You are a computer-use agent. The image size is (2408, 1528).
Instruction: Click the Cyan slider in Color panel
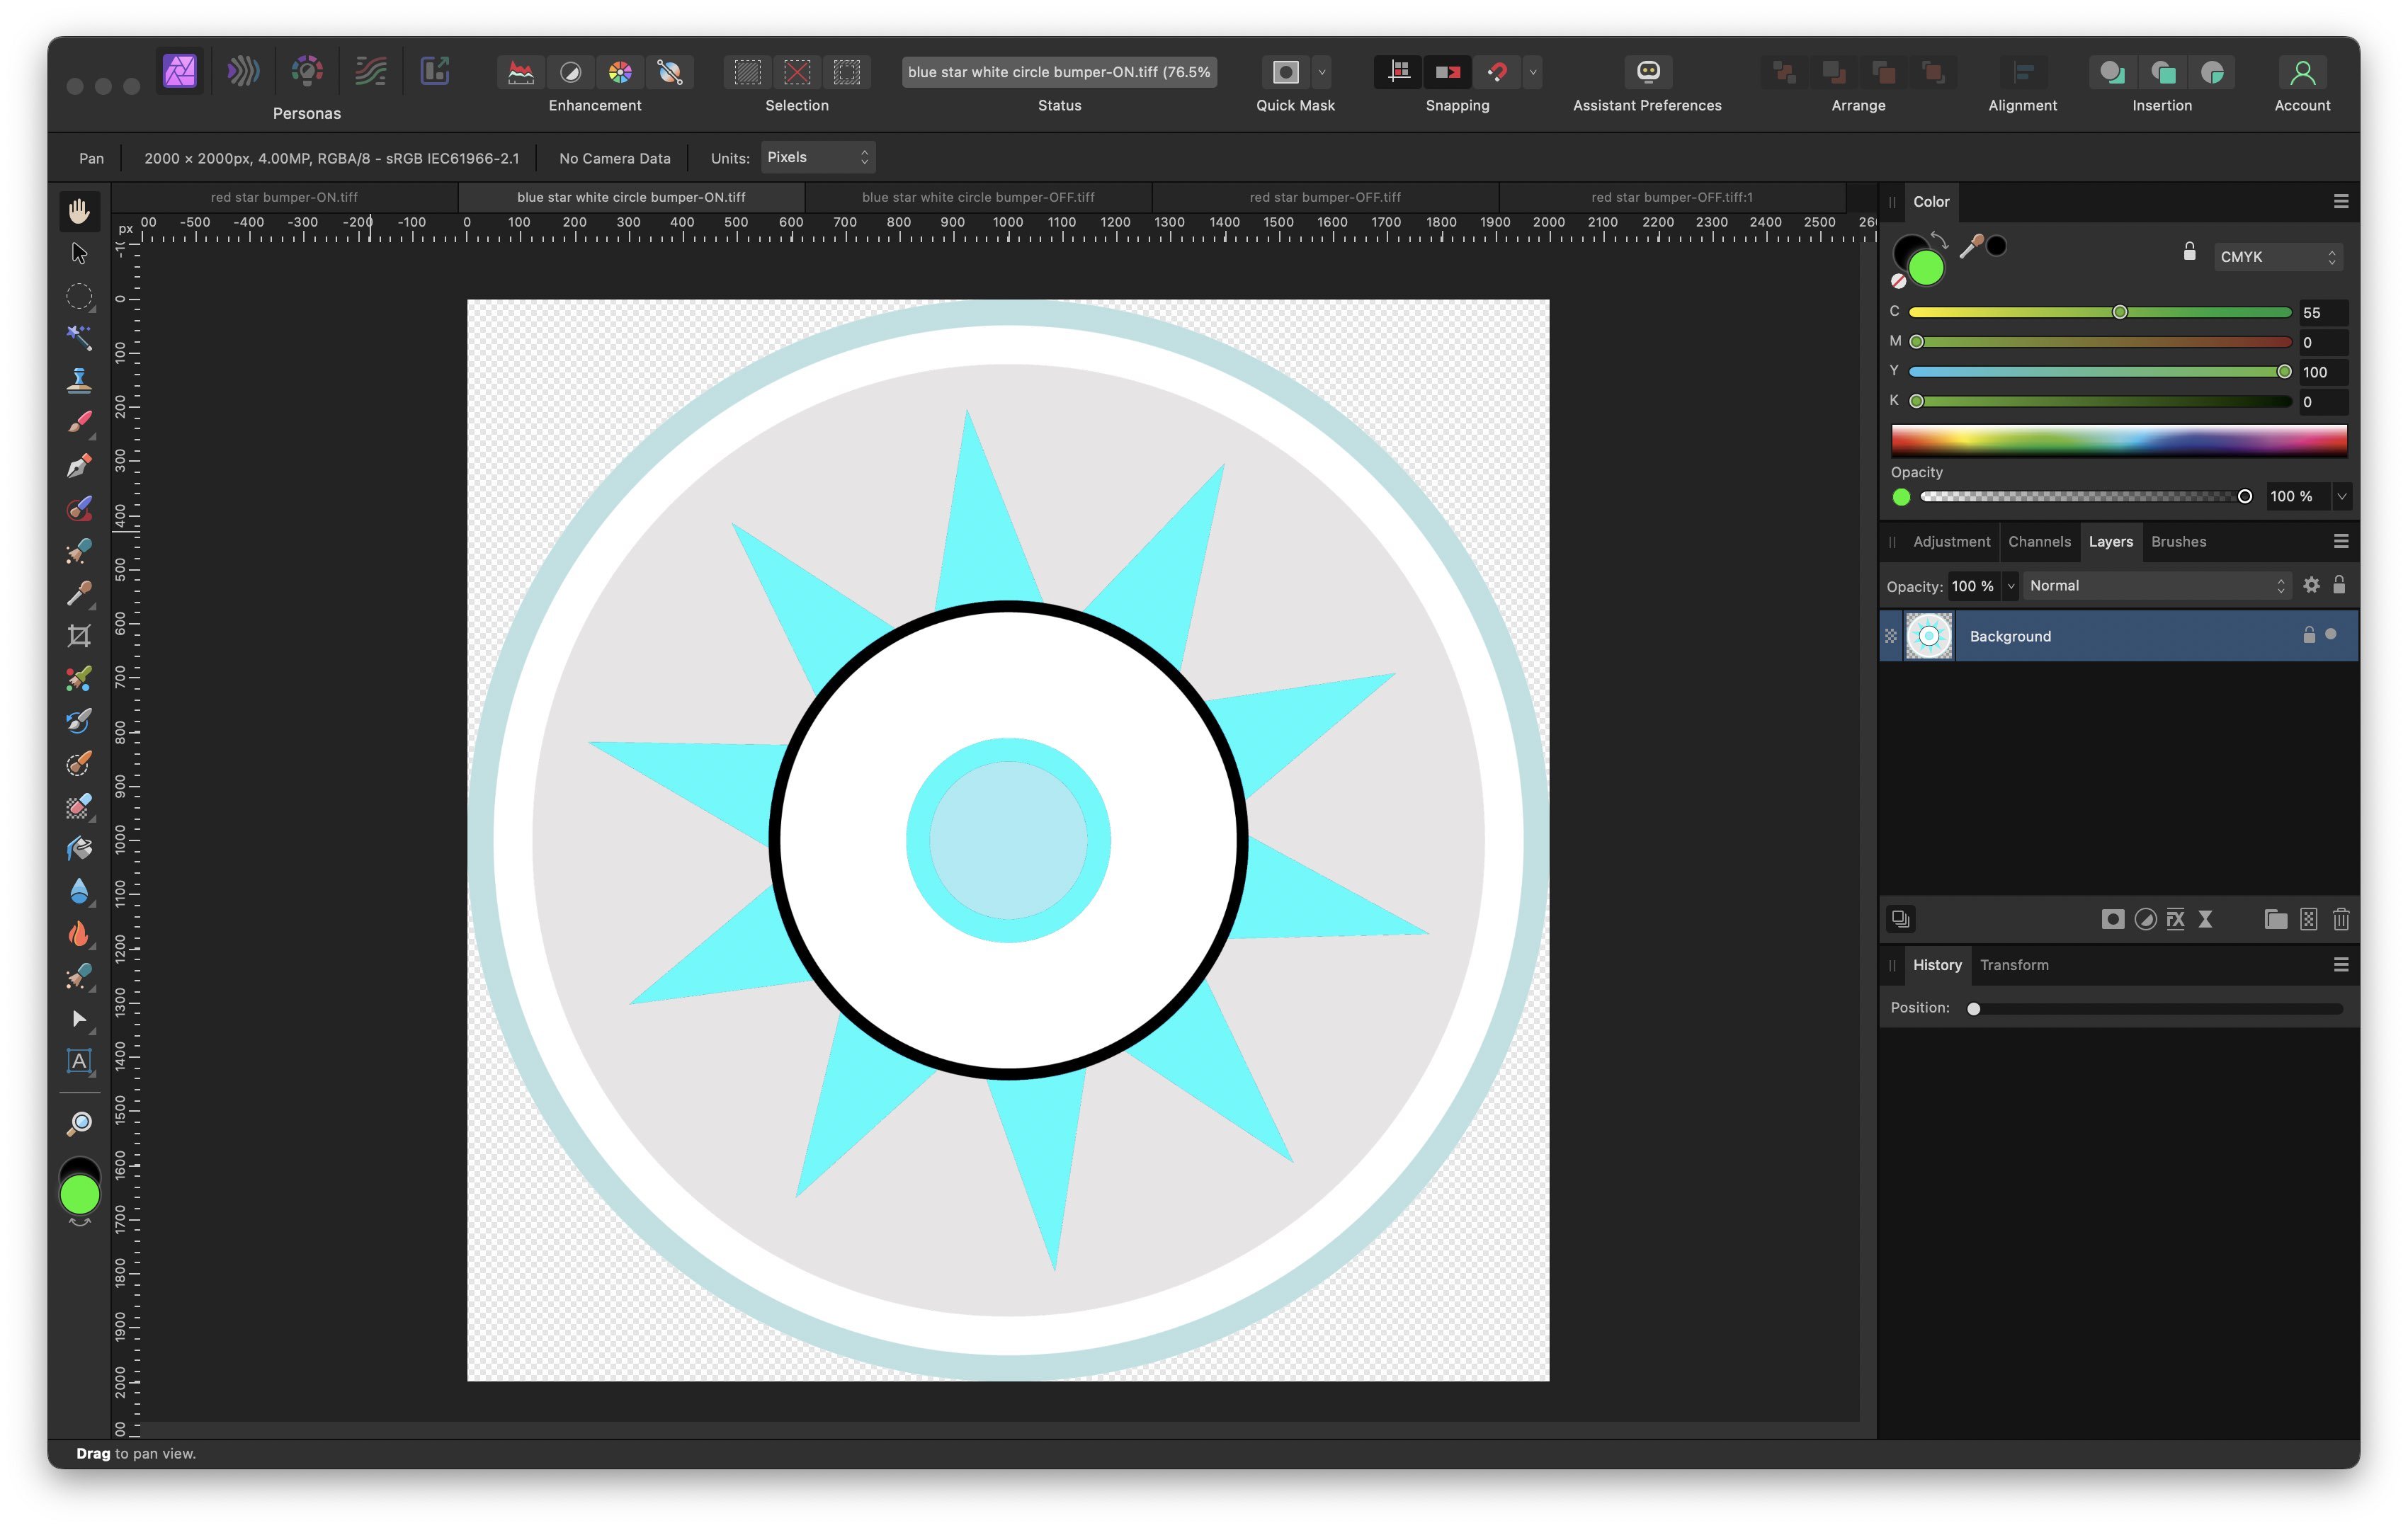click(2100, 312)
